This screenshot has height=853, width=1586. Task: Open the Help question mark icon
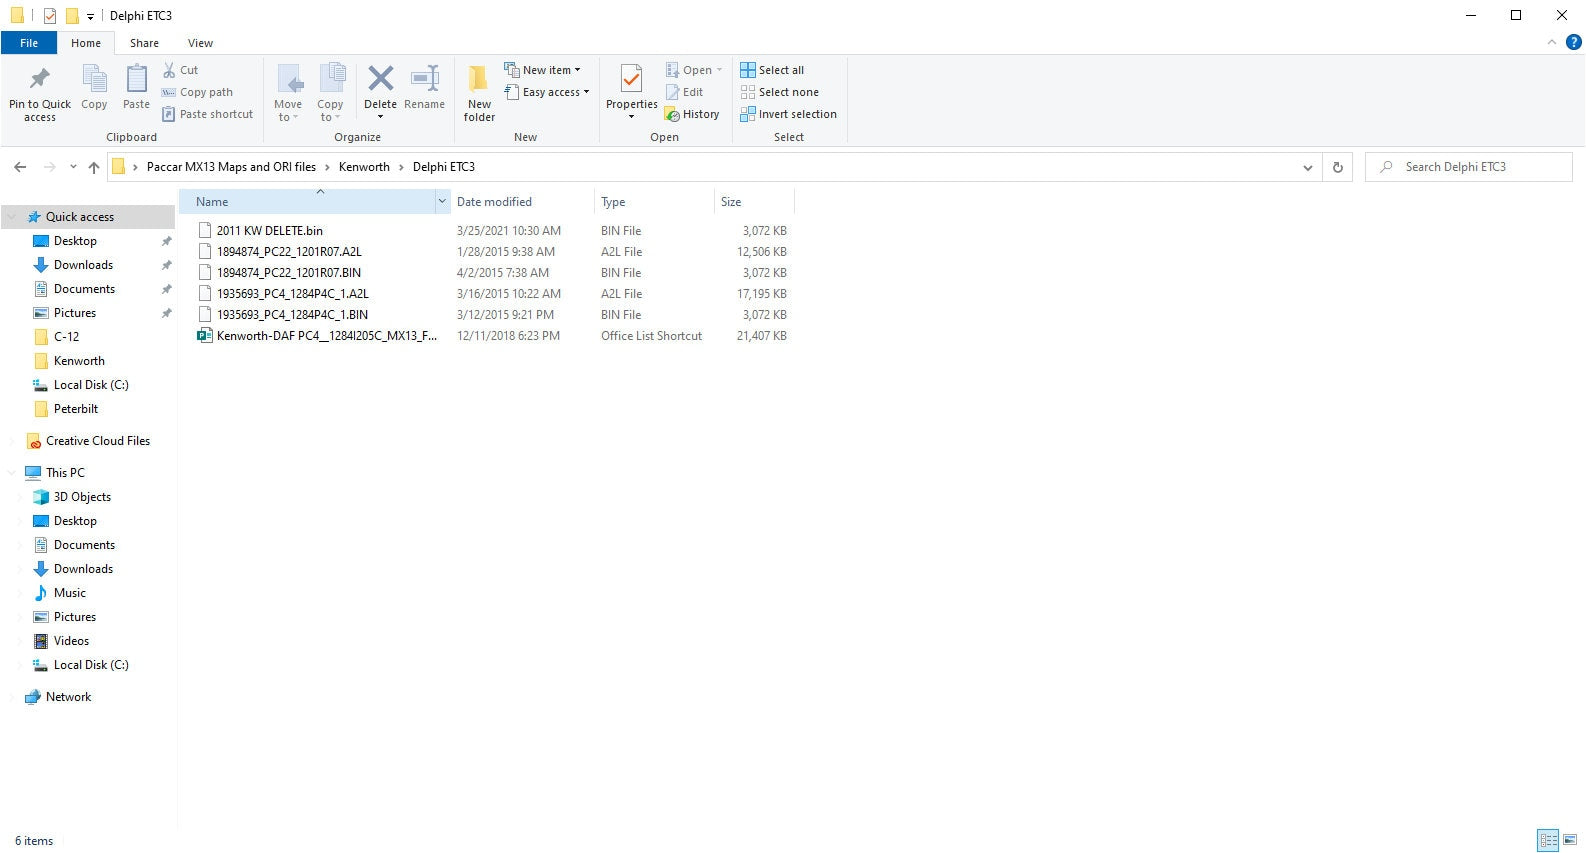point(1573,43)
